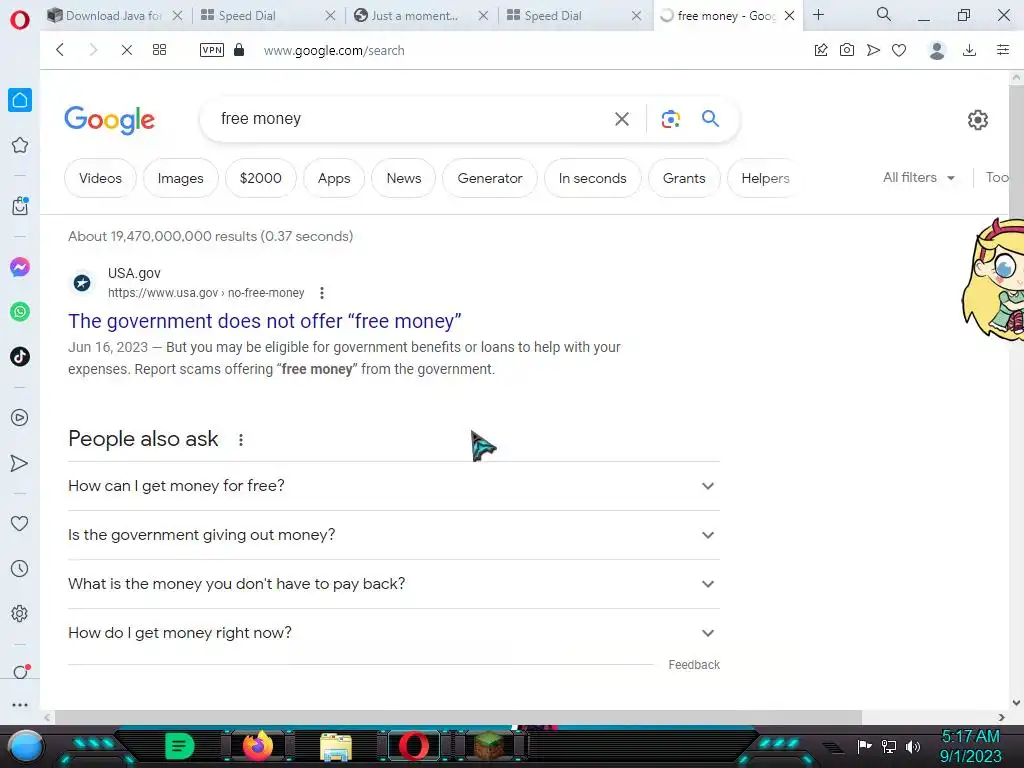1024x768 pixels.
Task: Clear the Google search box
Action: (622, 119)
